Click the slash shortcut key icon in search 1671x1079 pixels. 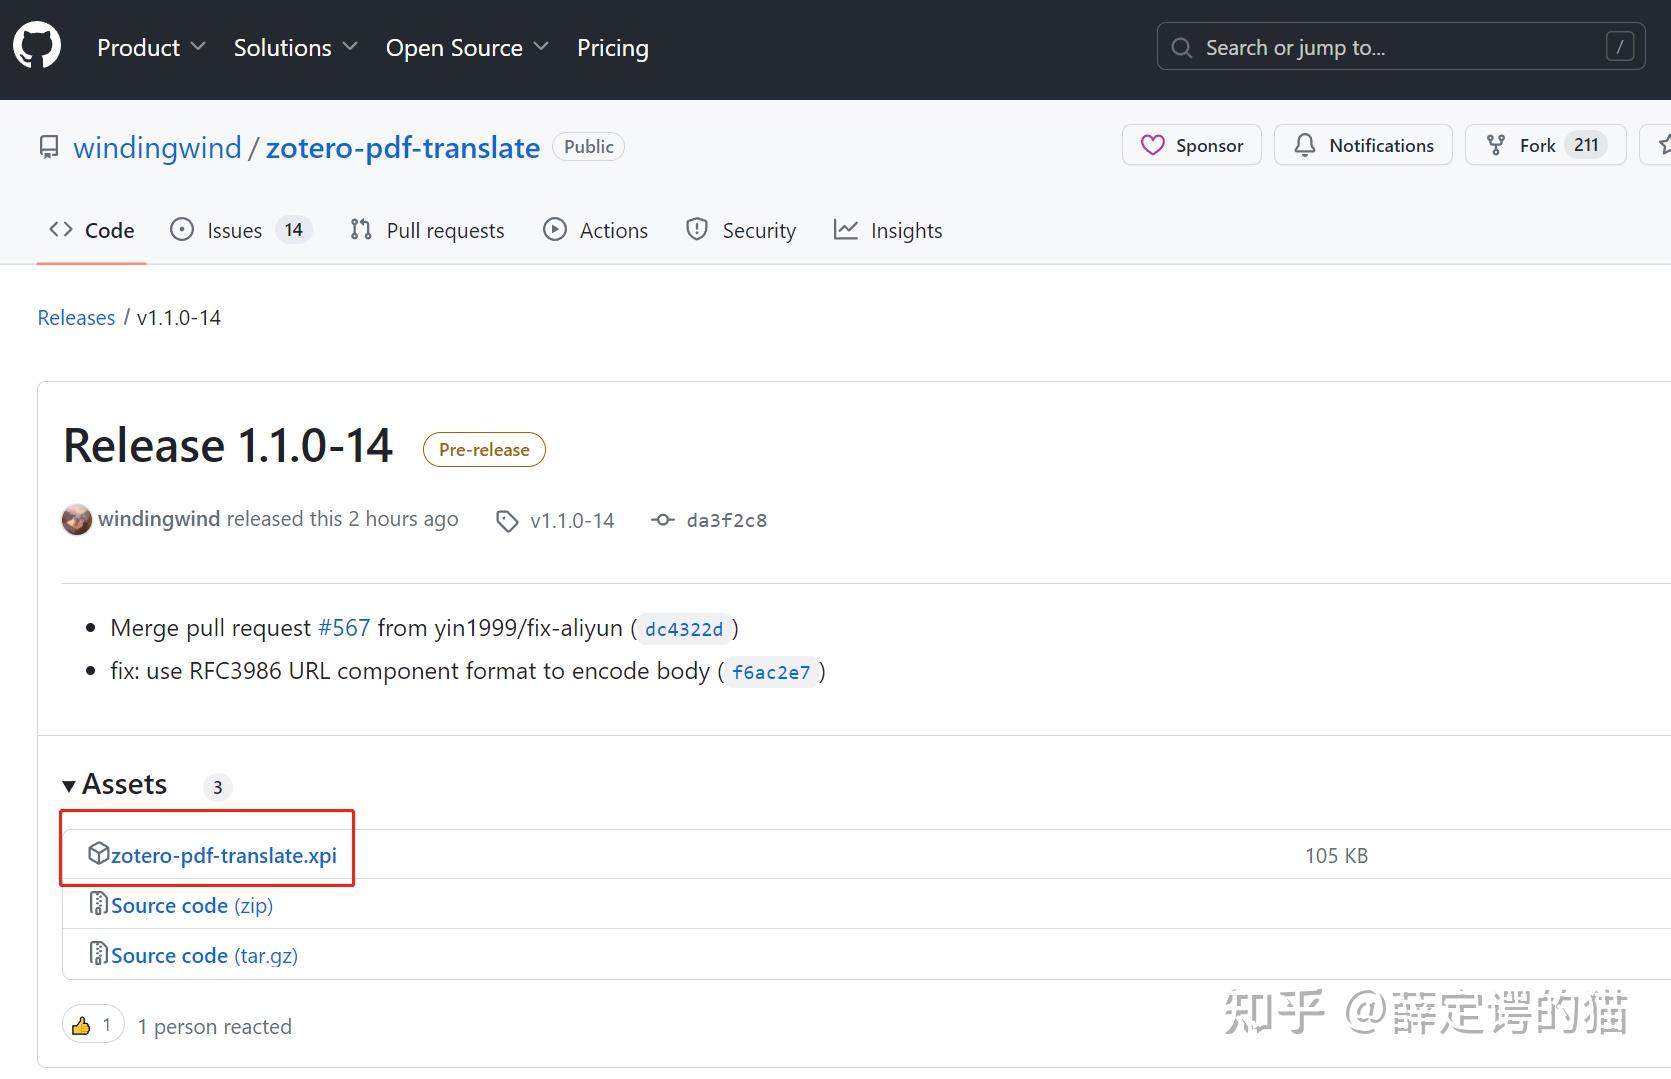tap(1620, 47)
